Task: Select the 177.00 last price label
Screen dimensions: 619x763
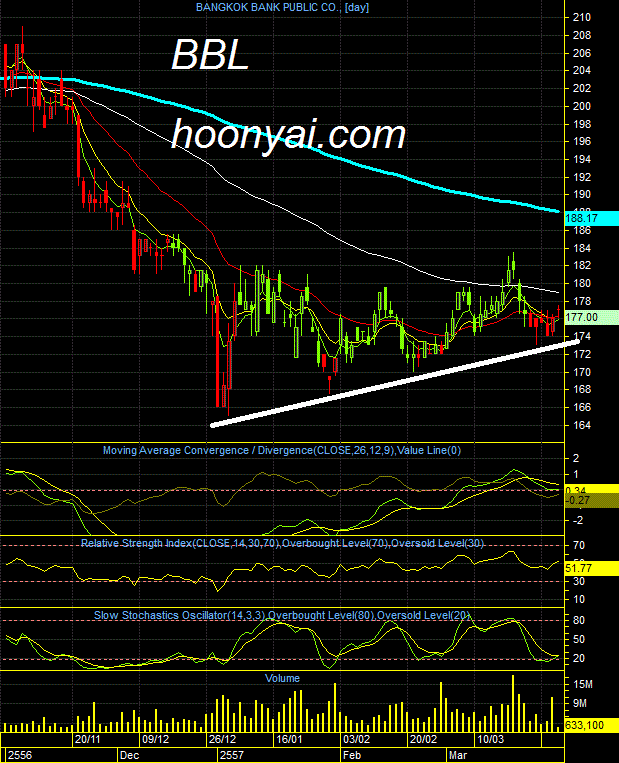Action: coord(591,317)
